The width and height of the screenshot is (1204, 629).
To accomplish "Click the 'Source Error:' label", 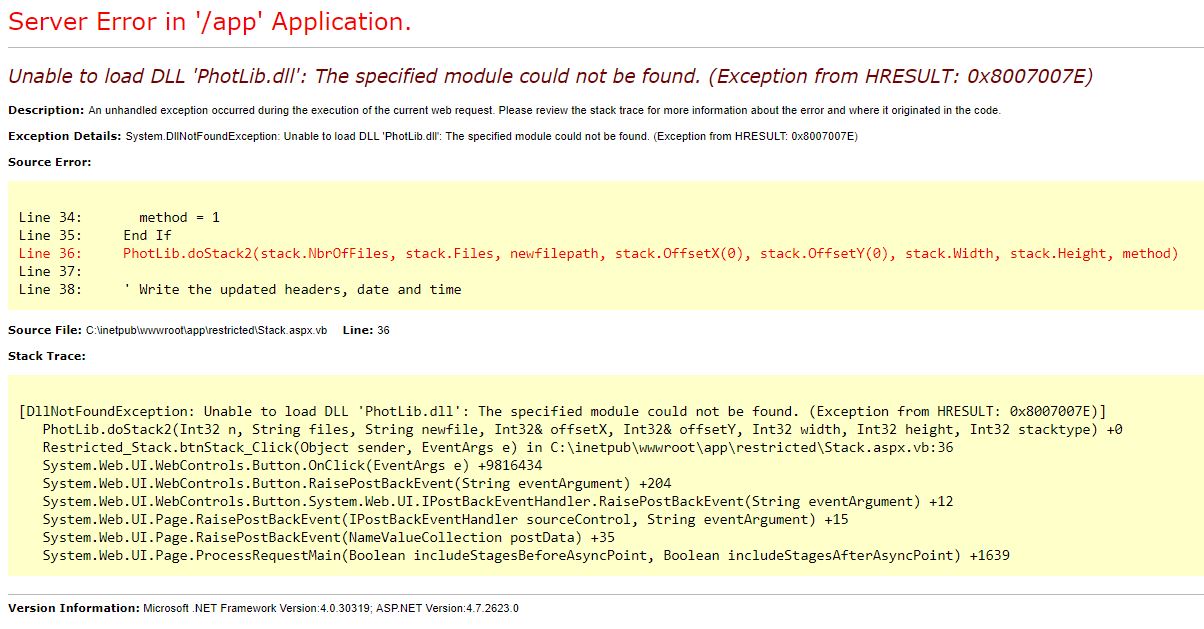I will [49, 162].
